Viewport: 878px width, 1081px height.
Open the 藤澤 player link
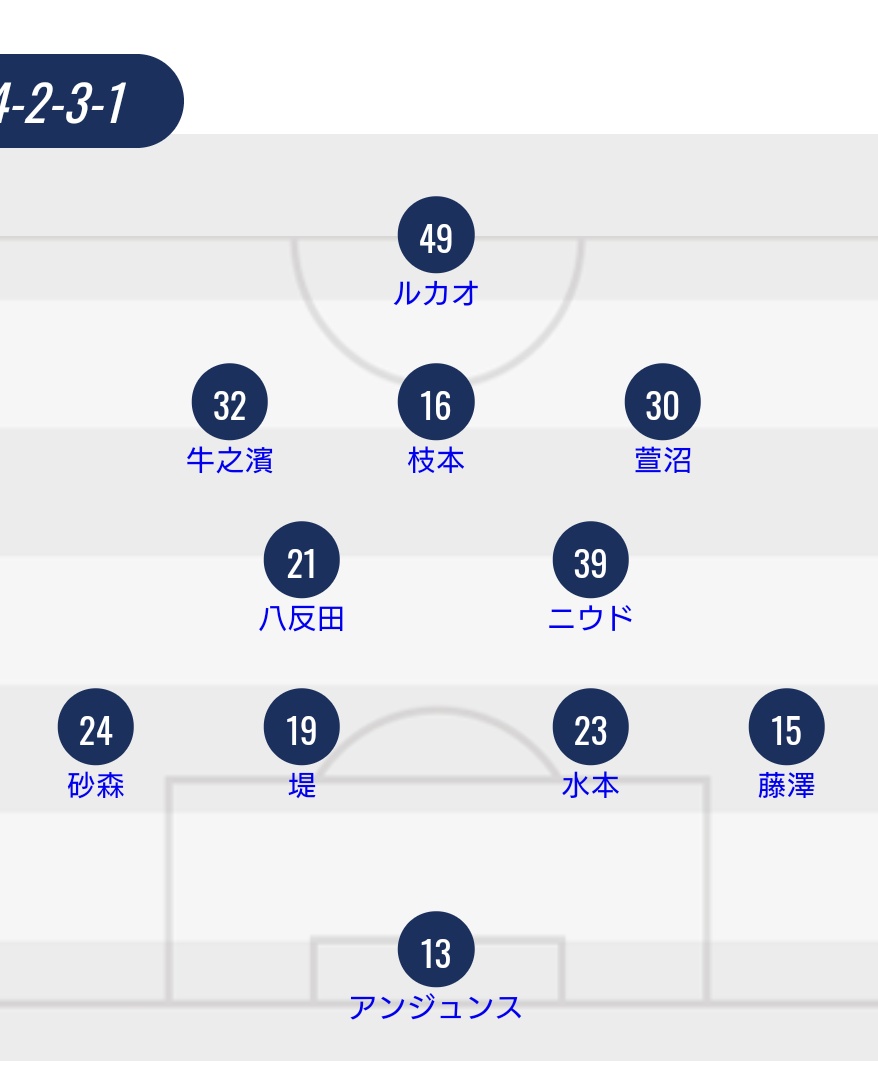tap(786, 785)
